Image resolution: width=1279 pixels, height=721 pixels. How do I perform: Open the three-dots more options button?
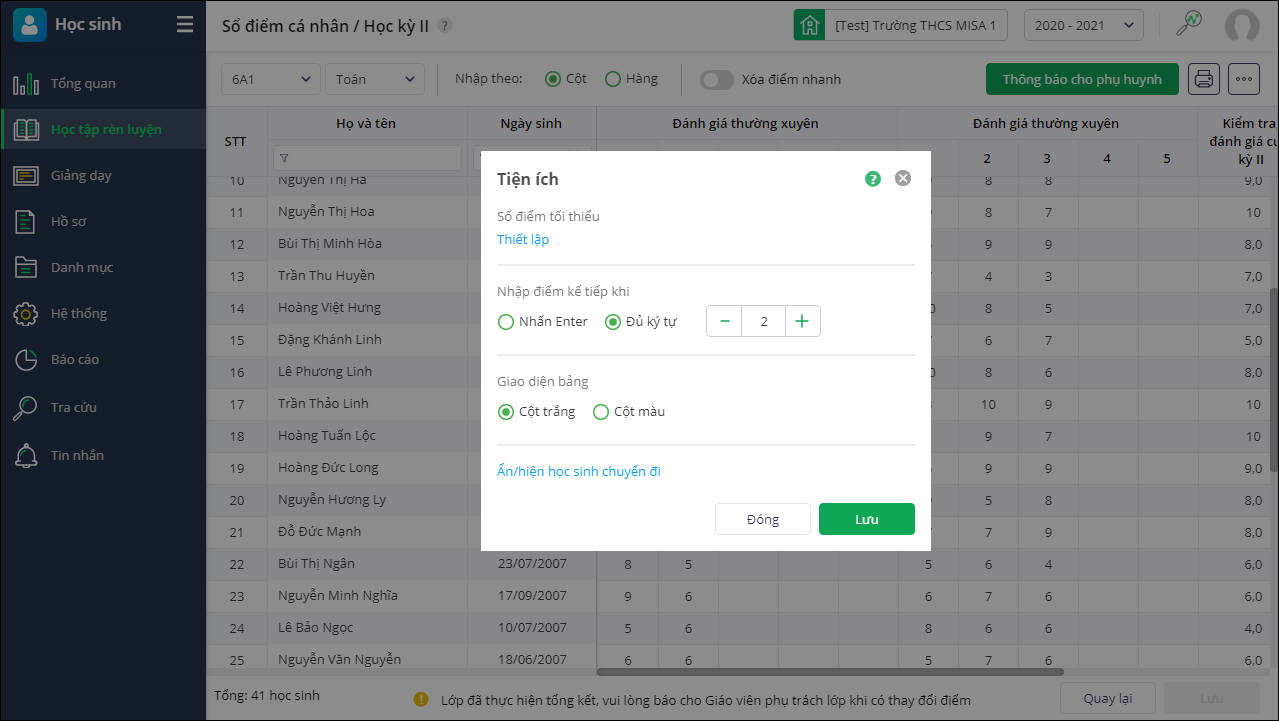[x=1243, y=79]
